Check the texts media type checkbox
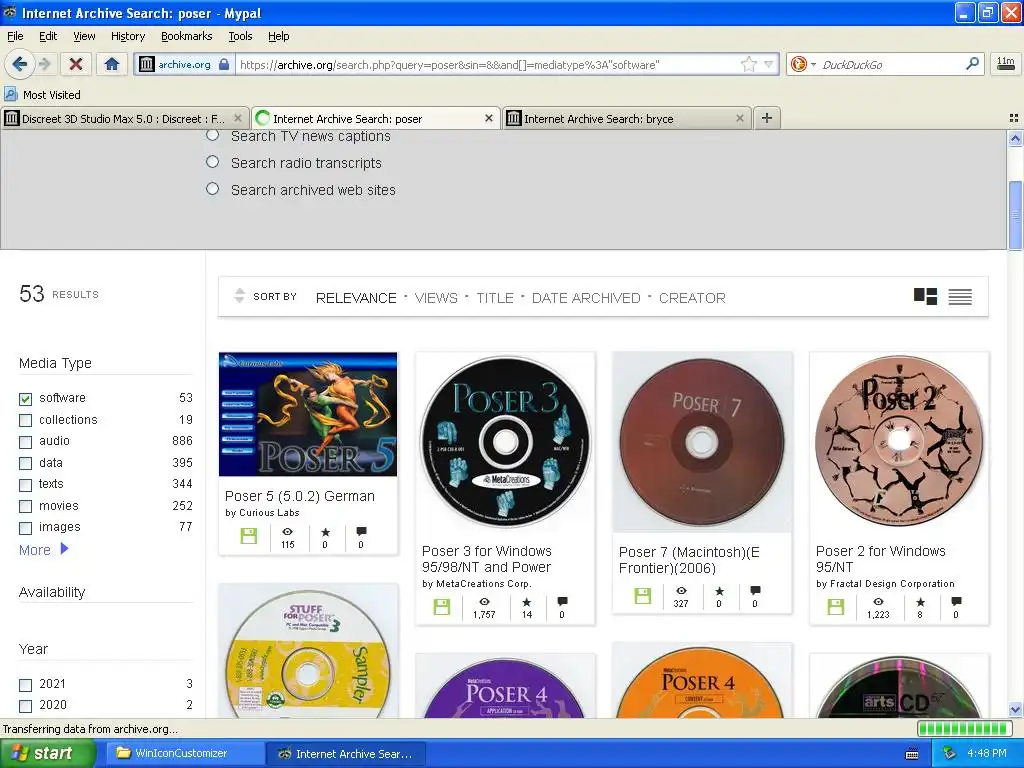The image size is (1024, 768). [25, 485]
